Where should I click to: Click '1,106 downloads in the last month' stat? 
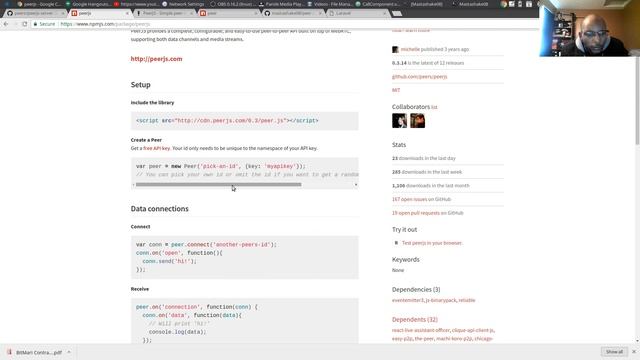[x=431, y=186]
